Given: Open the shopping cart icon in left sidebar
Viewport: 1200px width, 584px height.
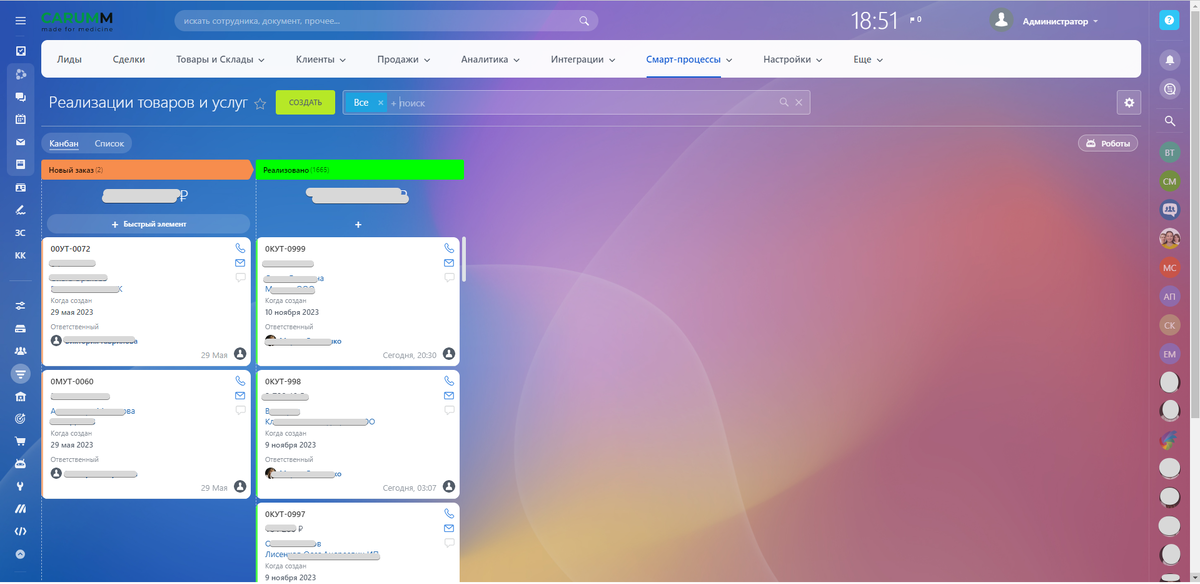Looking at the screenshot, I should click(21, 441).
